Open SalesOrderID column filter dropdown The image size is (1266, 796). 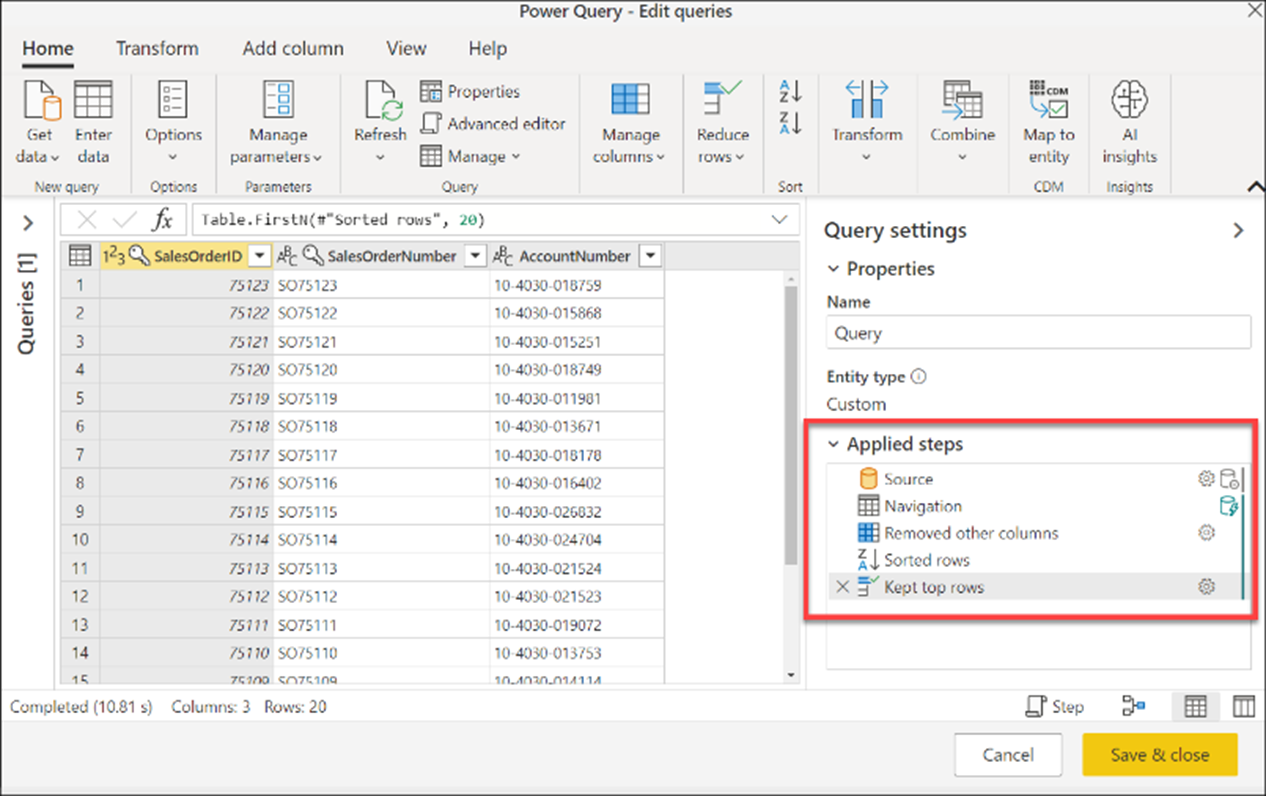[x=260, y=257]
